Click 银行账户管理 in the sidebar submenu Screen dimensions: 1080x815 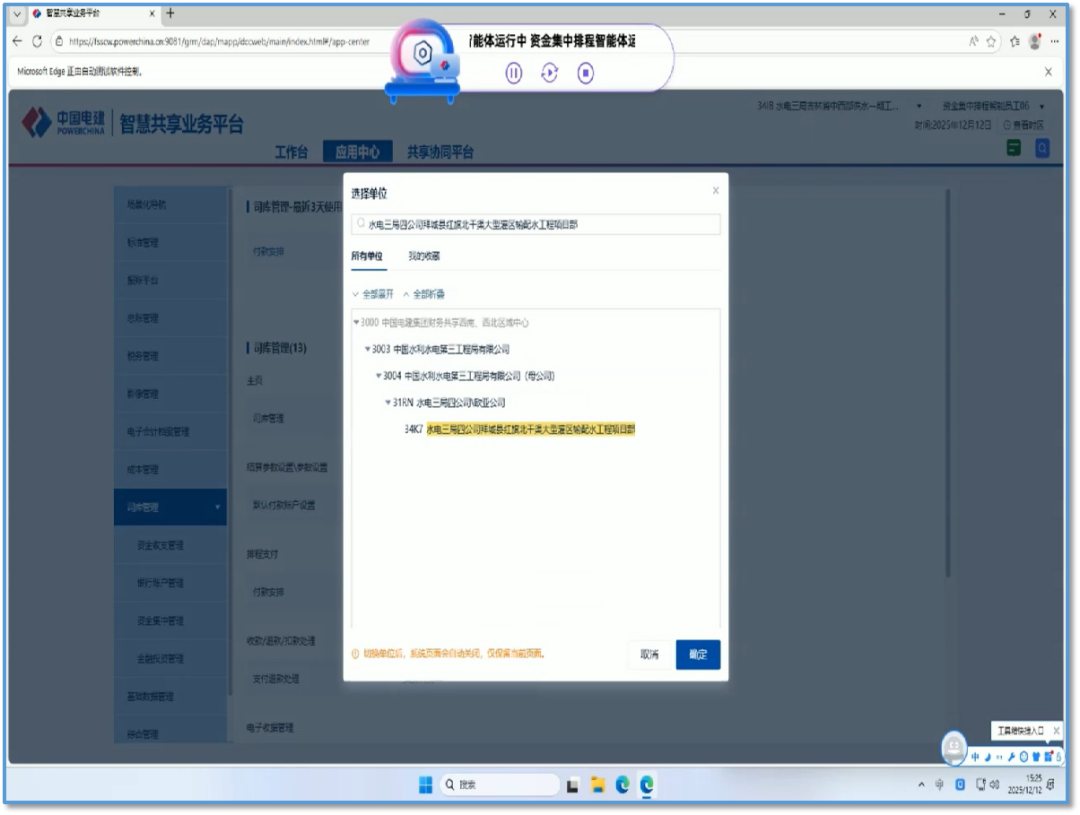[x=160, y=583]
